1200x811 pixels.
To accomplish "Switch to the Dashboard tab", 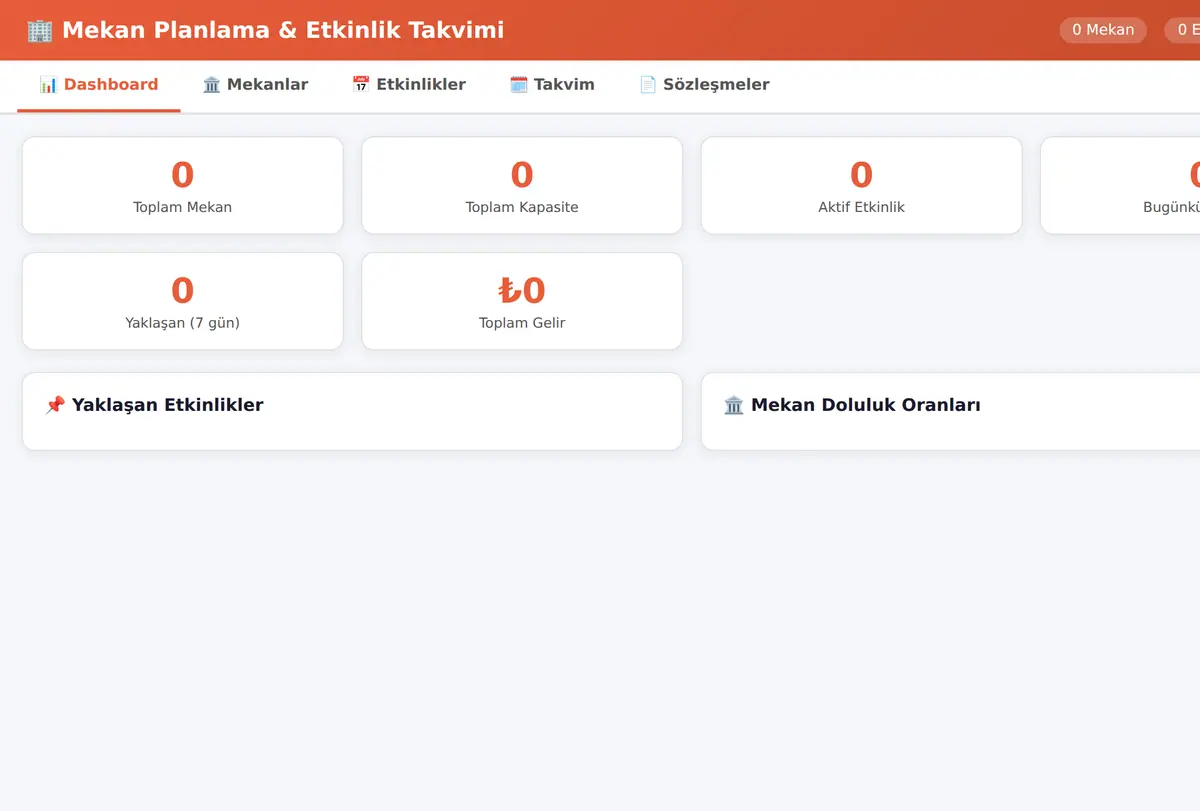I will tap(99, 85).
